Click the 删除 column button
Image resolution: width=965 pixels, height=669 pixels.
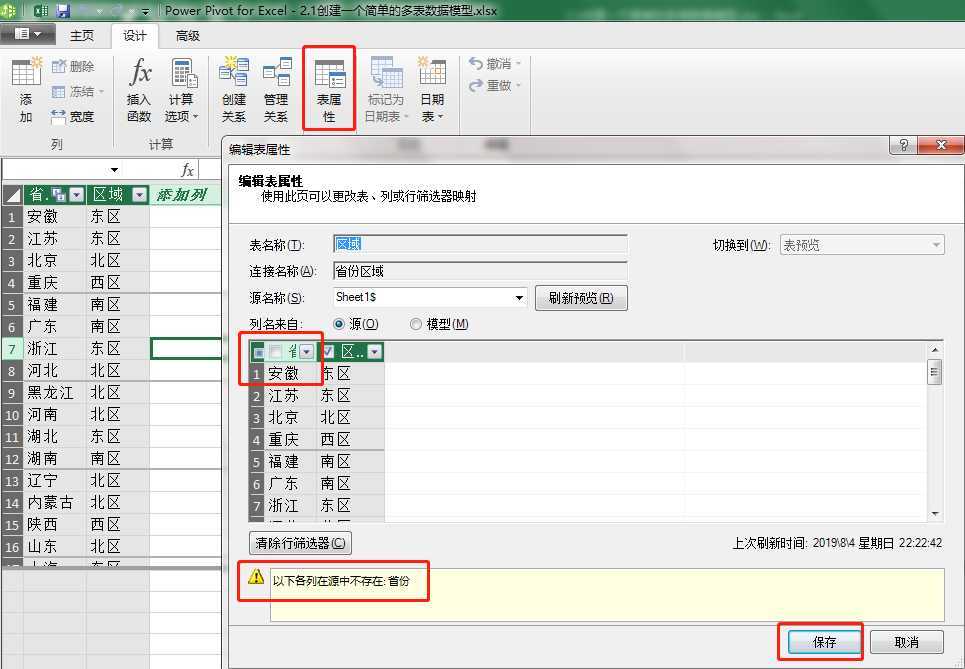73,66
